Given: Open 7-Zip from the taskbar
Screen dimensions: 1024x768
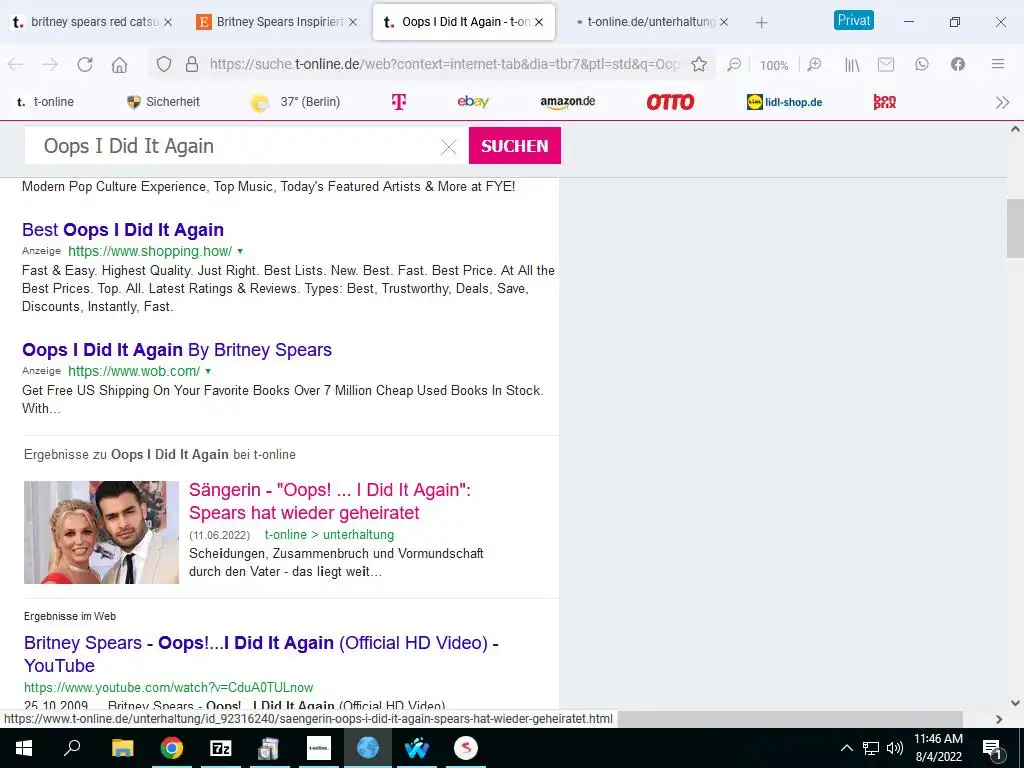Looking at the screenshot, I should click(x=221, y=748).
